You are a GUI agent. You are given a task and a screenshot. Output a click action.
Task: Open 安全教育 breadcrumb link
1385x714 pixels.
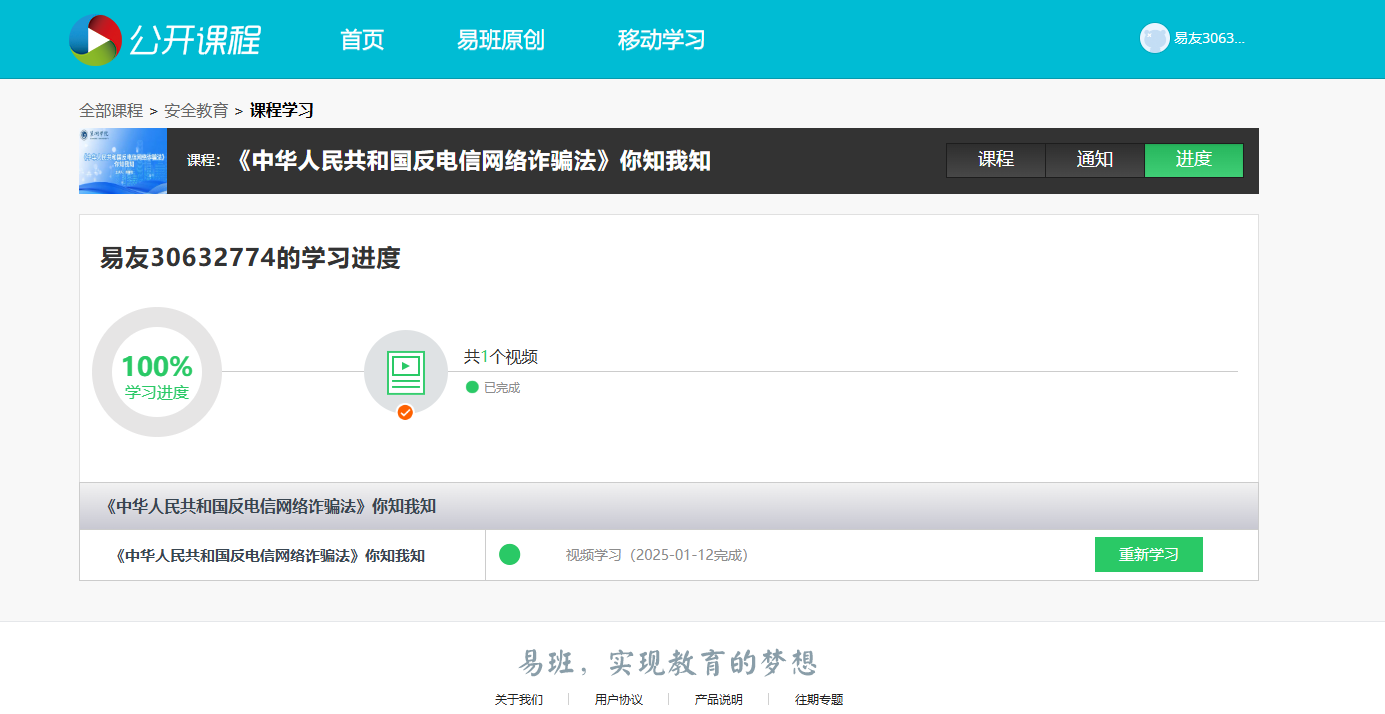pyautogui.click(x=196, y=111)
